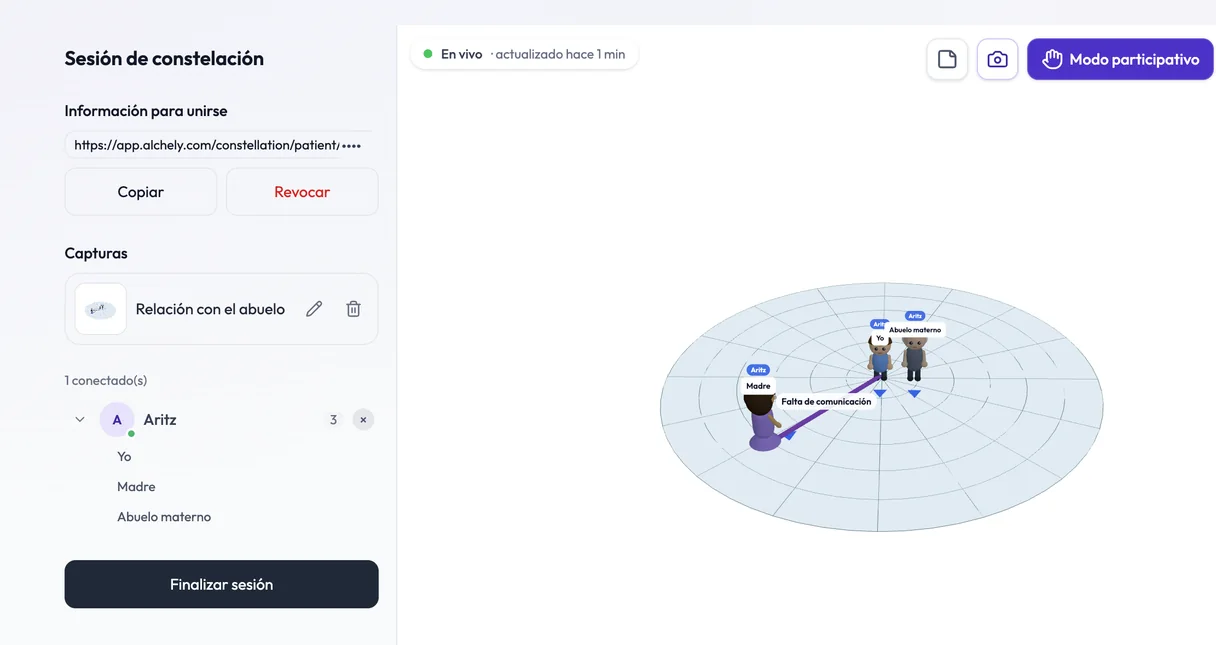Select 'Yo' in Aritz's list

[x=124, y=456]
